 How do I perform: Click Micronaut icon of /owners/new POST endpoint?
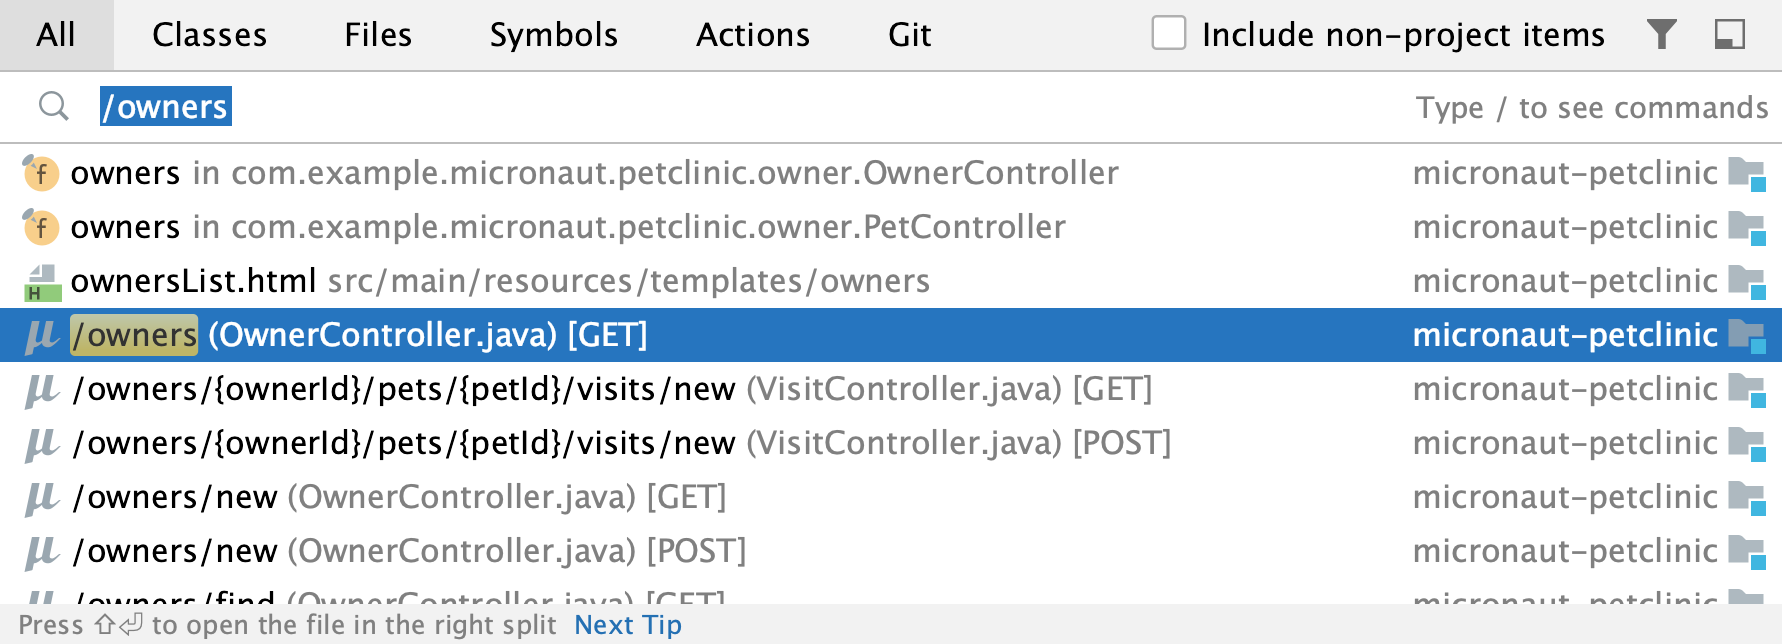point(41,552)
